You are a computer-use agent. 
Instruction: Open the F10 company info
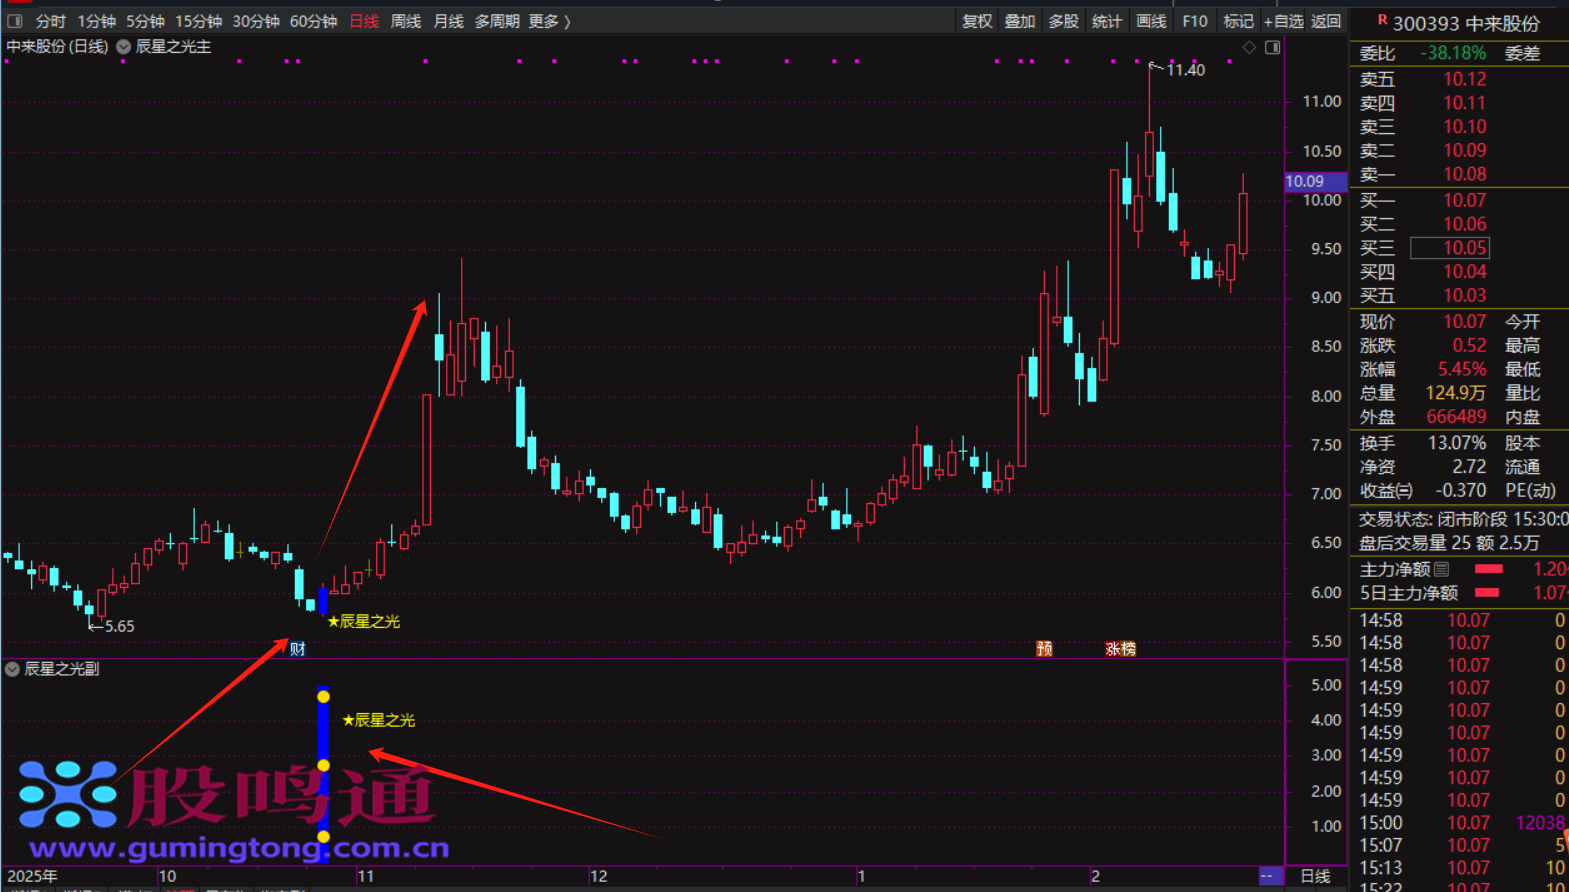1194,21
